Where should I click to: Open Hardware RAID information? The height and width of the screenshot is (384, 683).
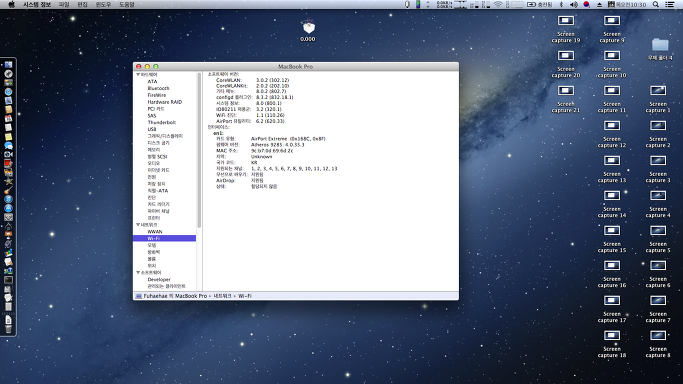(165, 102)
